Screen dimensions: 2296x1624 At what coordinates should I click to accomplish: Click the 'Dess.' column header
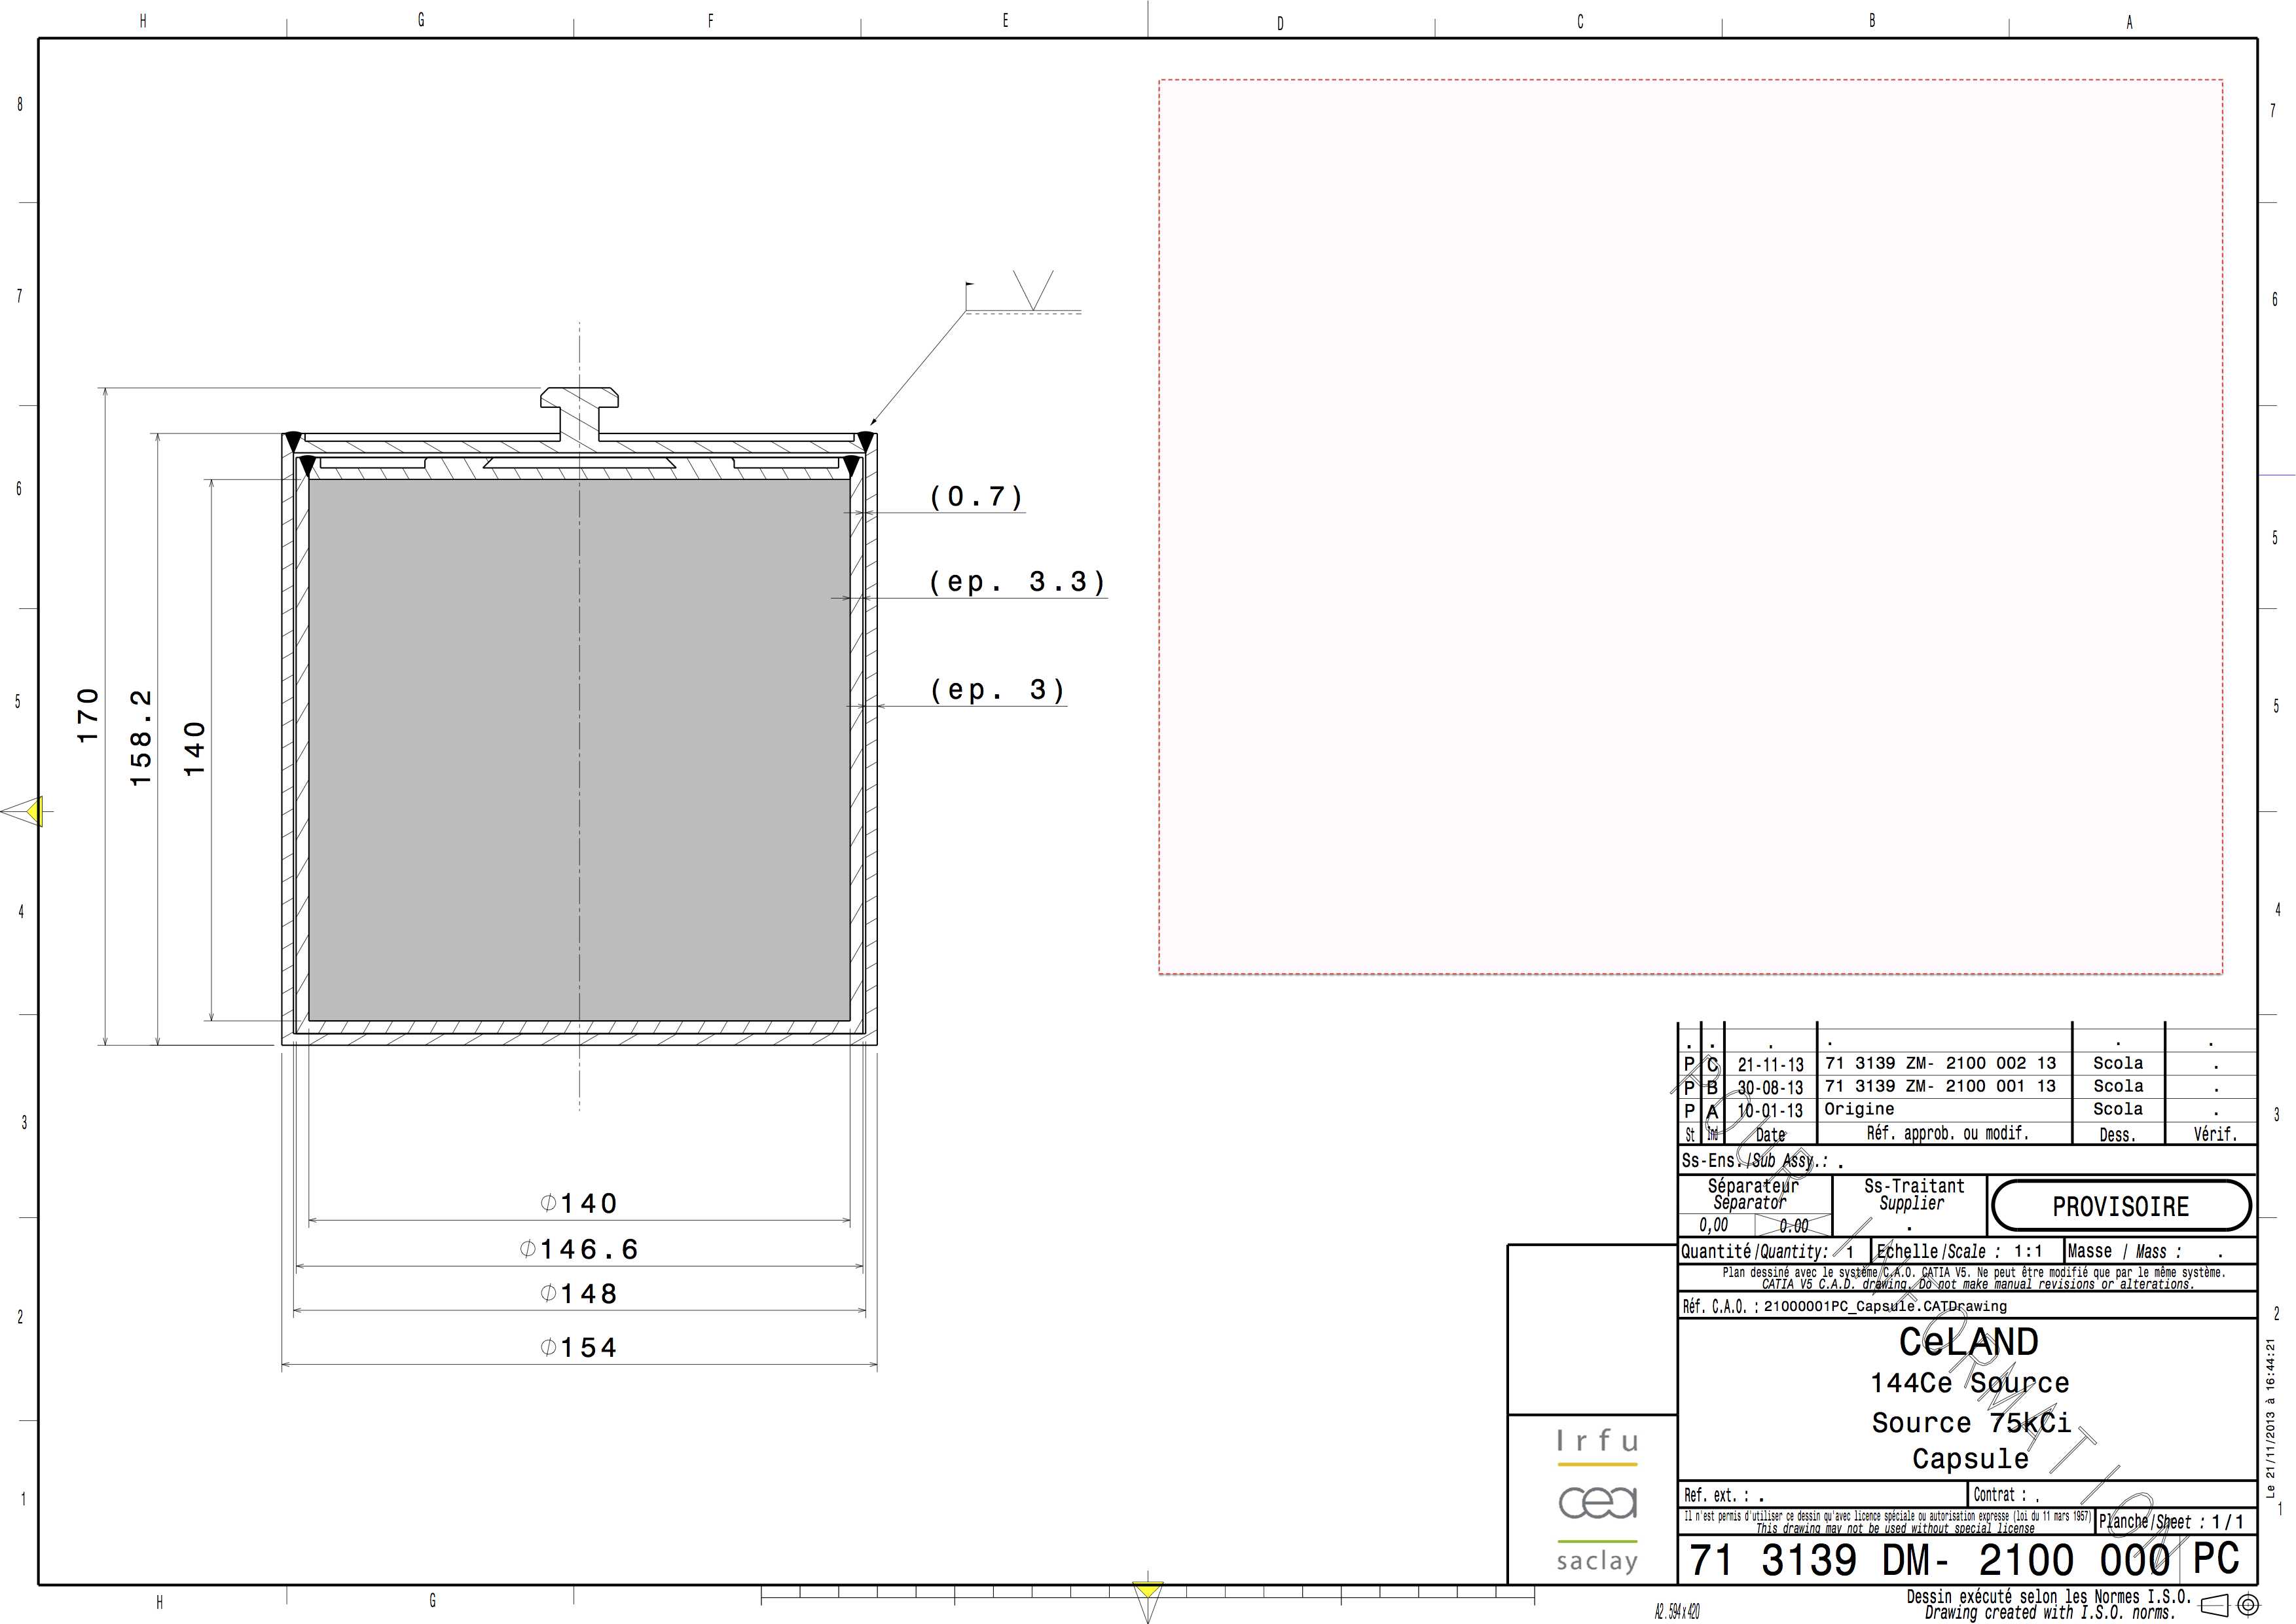[x=2118, y=1135]
